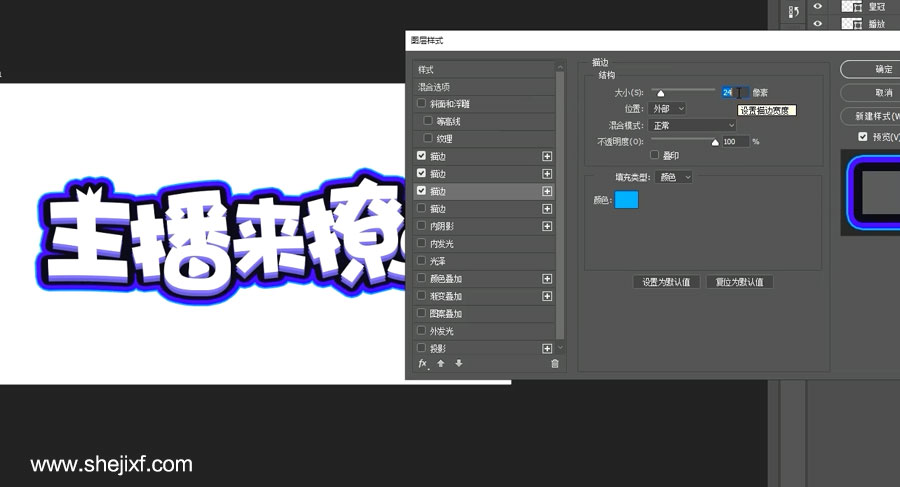
Task: Open the blue stroke color swatch
Action: click(x=626, y=201)
